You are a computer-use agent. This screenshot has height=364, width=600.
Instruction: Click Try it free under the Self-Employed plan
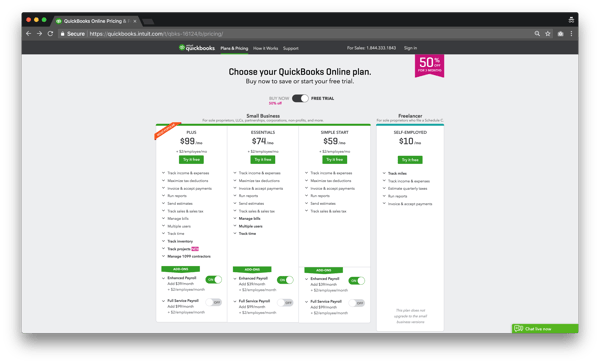pos(410,160)
